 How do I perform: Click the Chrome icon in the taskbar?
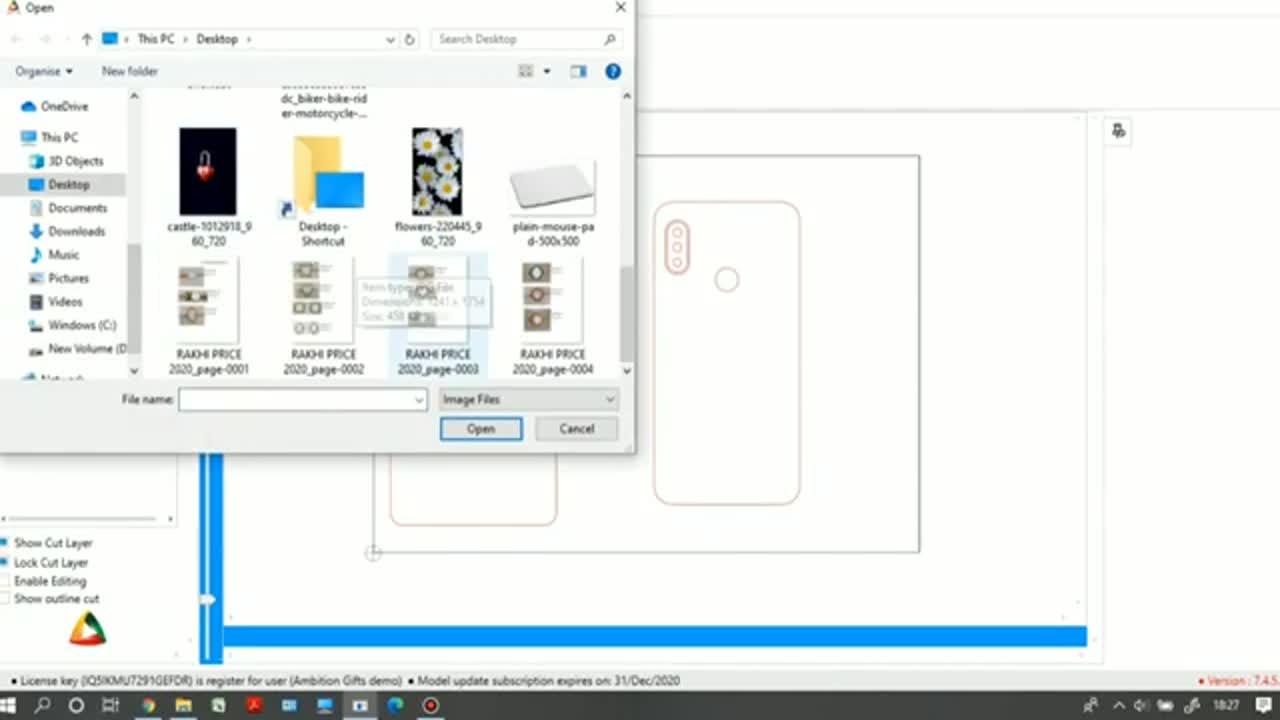point(148,705)
